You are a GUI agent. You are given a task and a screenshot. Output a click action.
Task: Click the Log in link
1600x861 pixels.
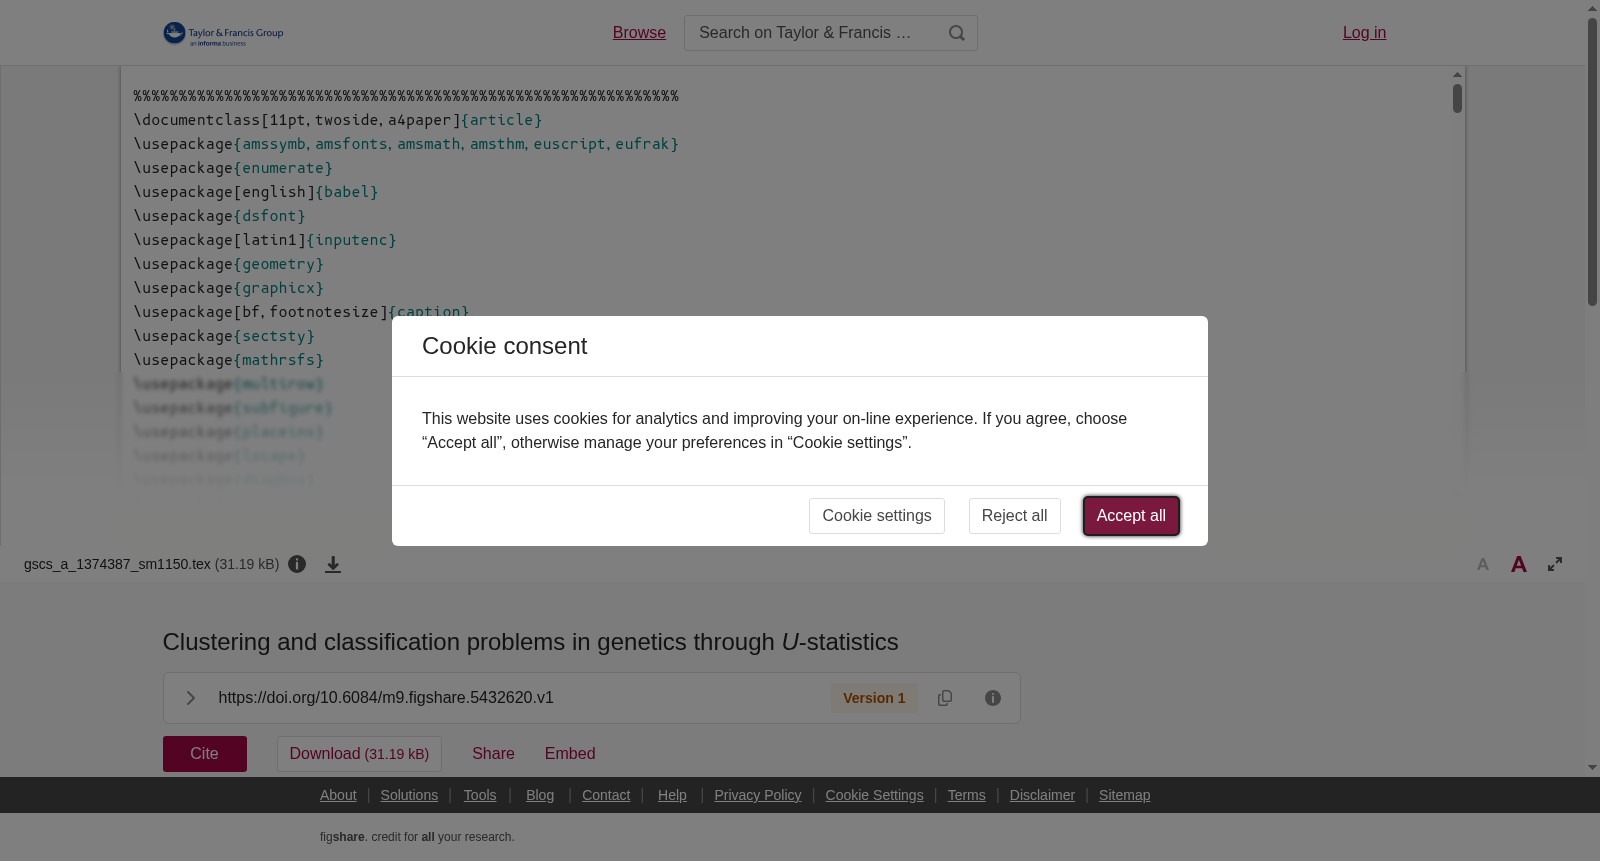click(x=1364, y=33)
